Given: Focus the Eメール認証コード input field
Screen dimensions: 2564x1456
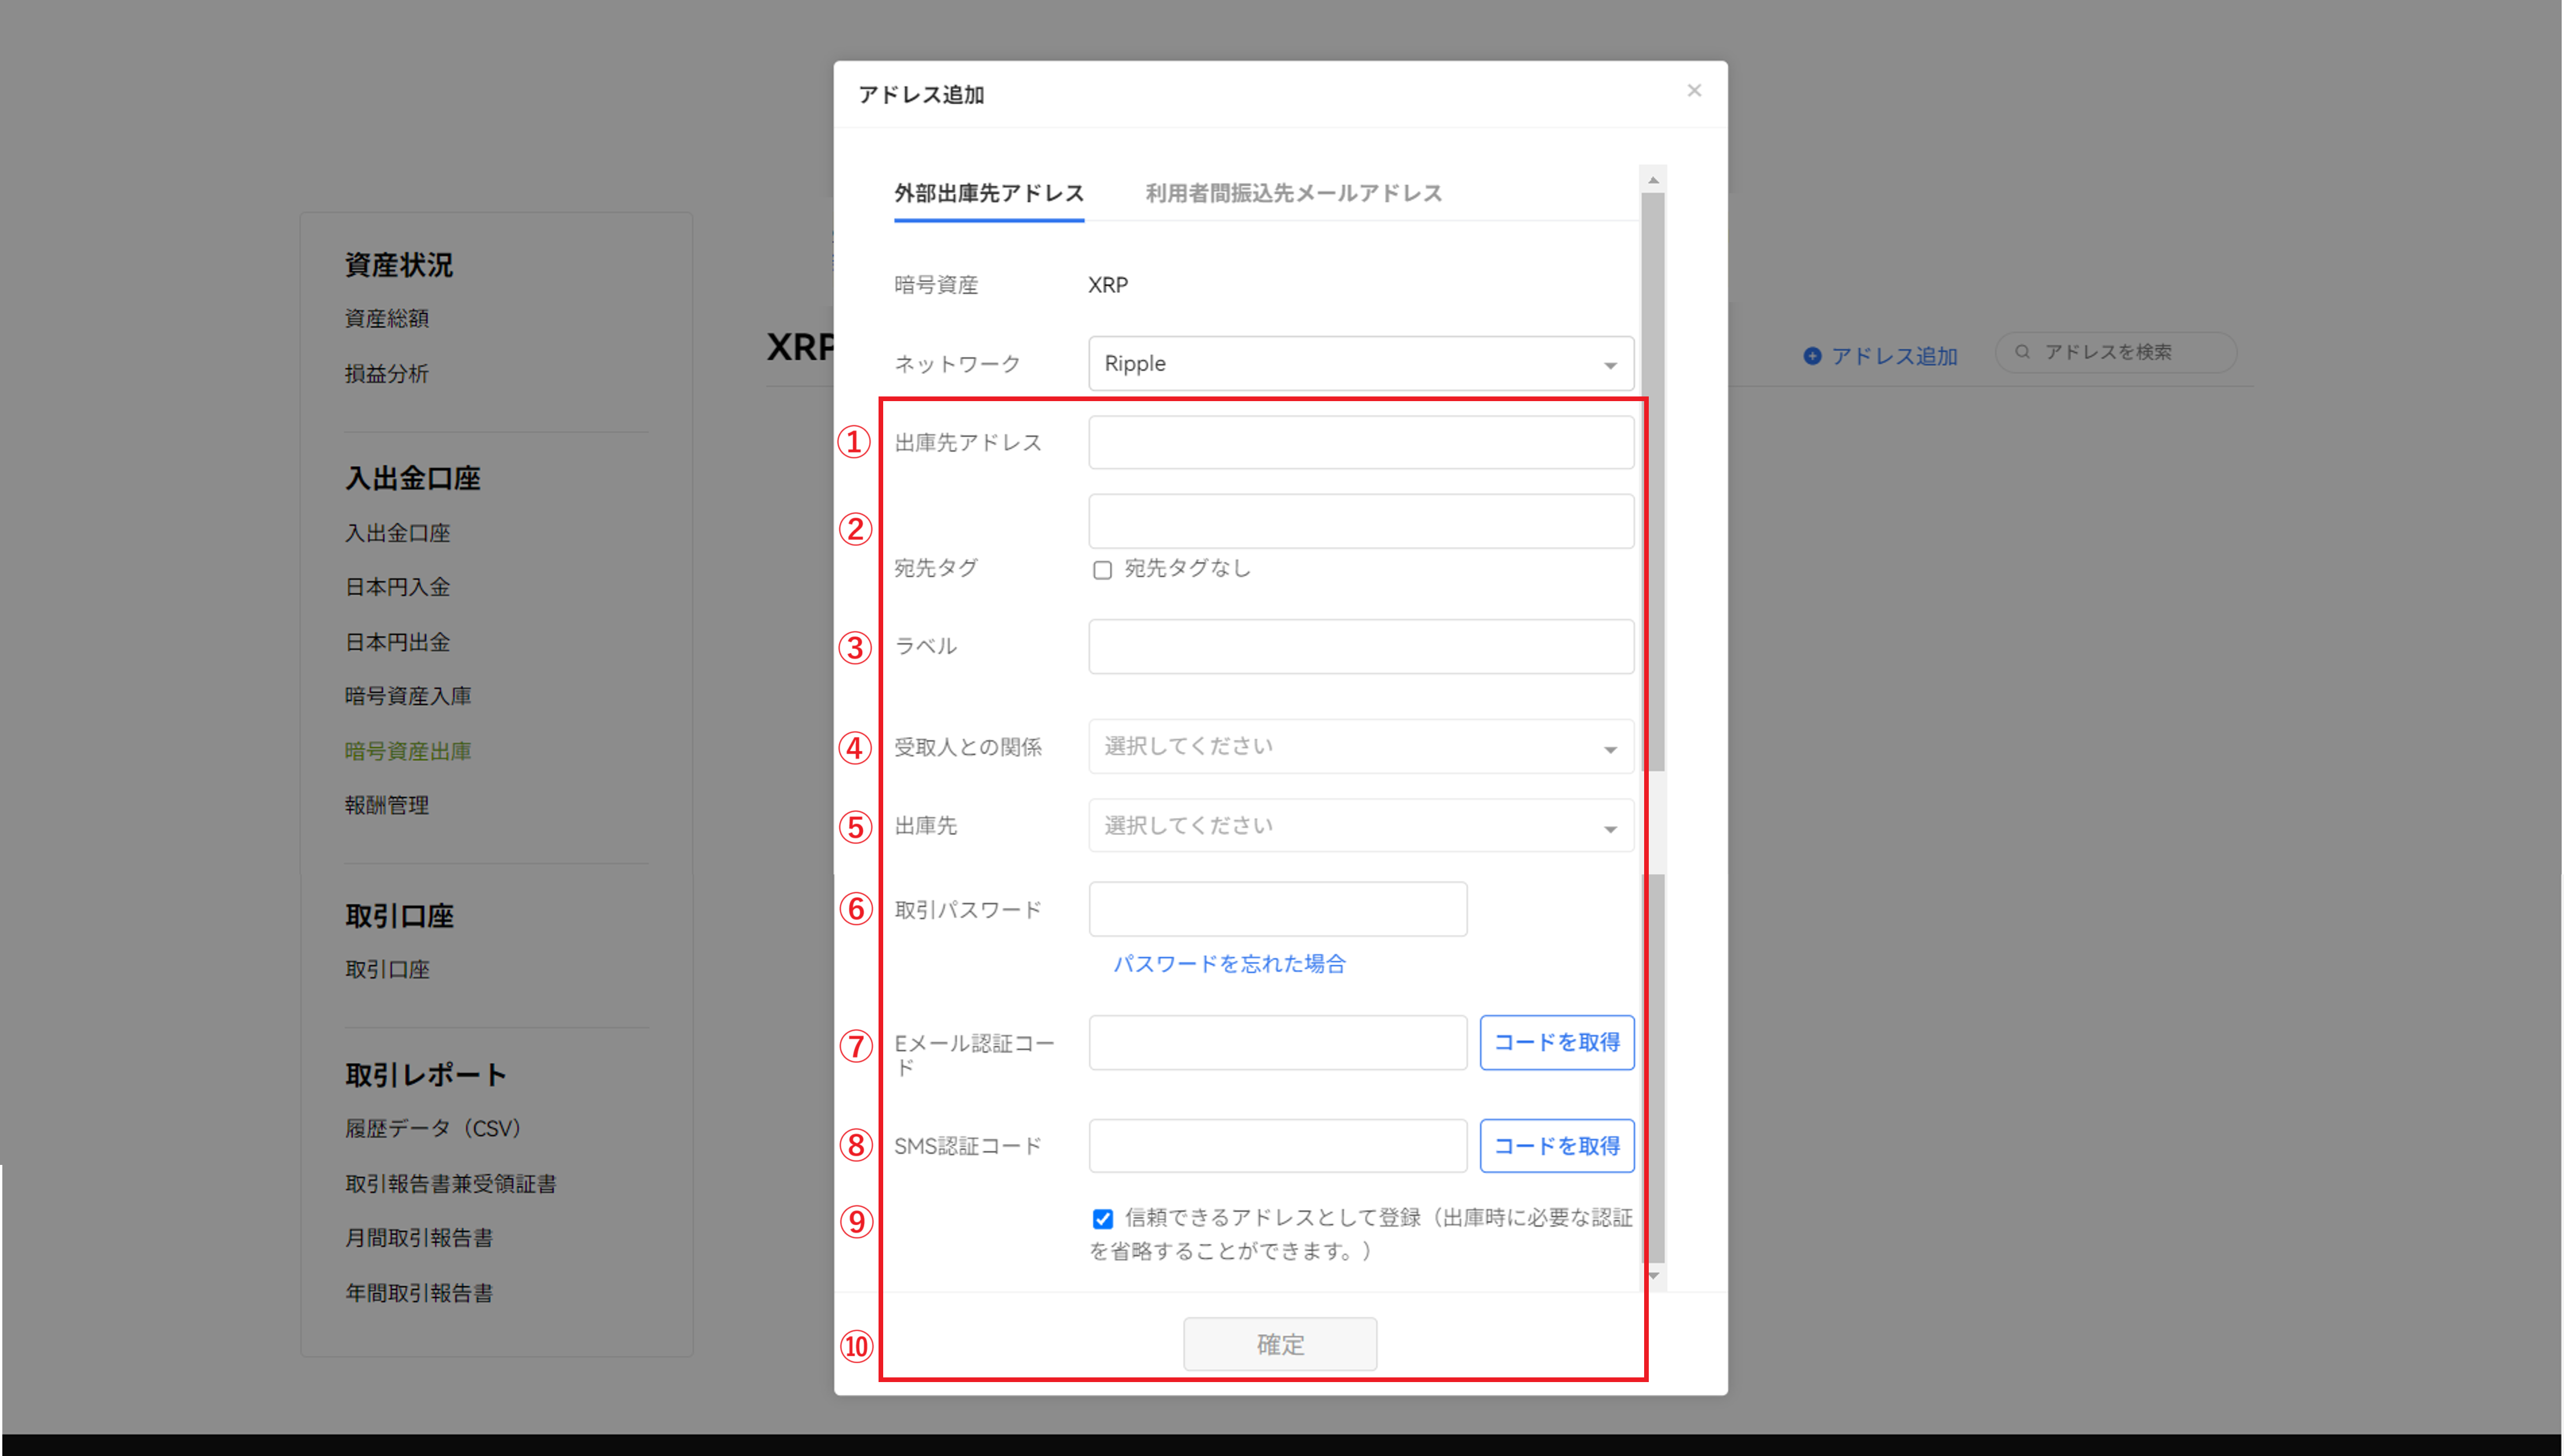Looking at the screenshot, I should pos(1277,1043).
